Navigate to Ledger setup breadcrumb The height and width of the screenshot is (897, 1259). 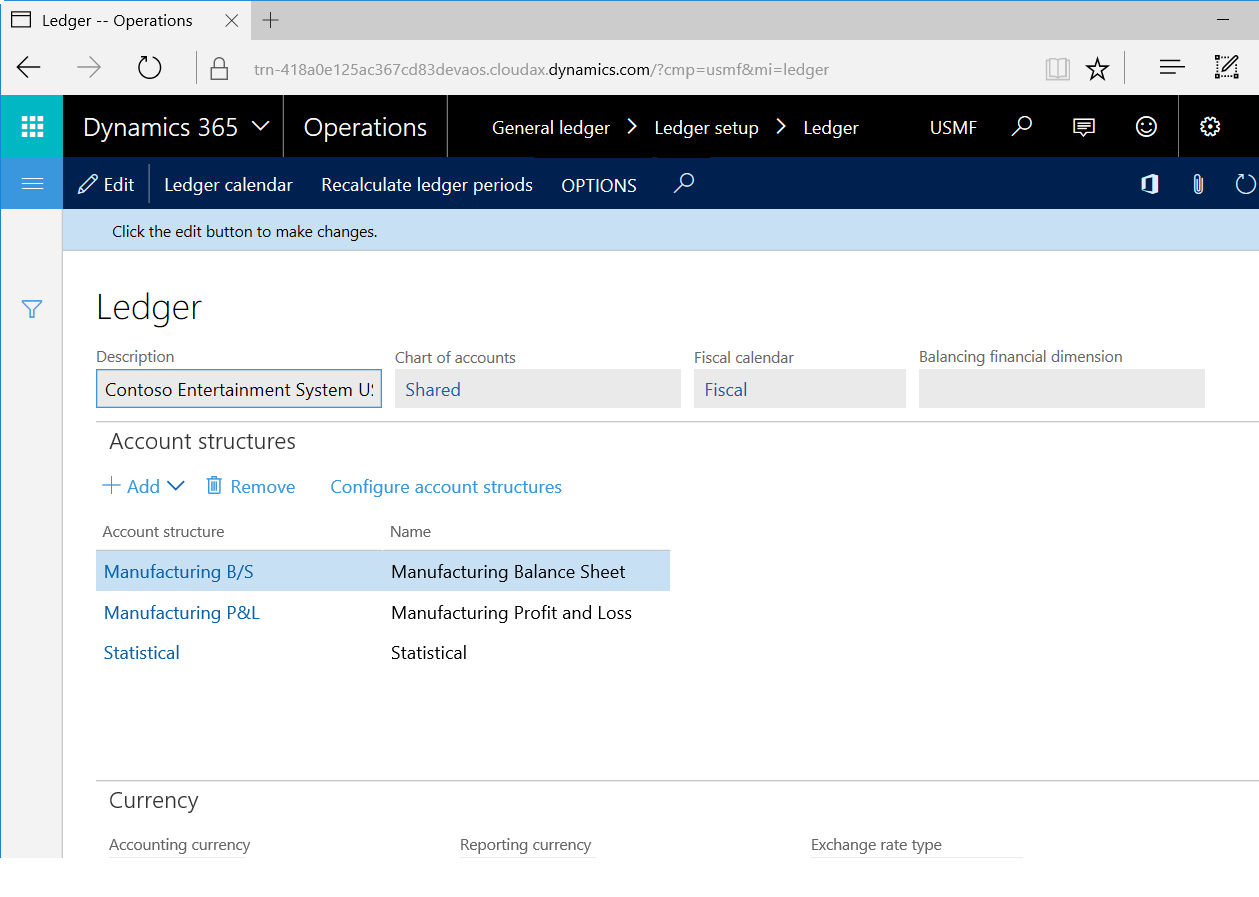click(706, 128)
